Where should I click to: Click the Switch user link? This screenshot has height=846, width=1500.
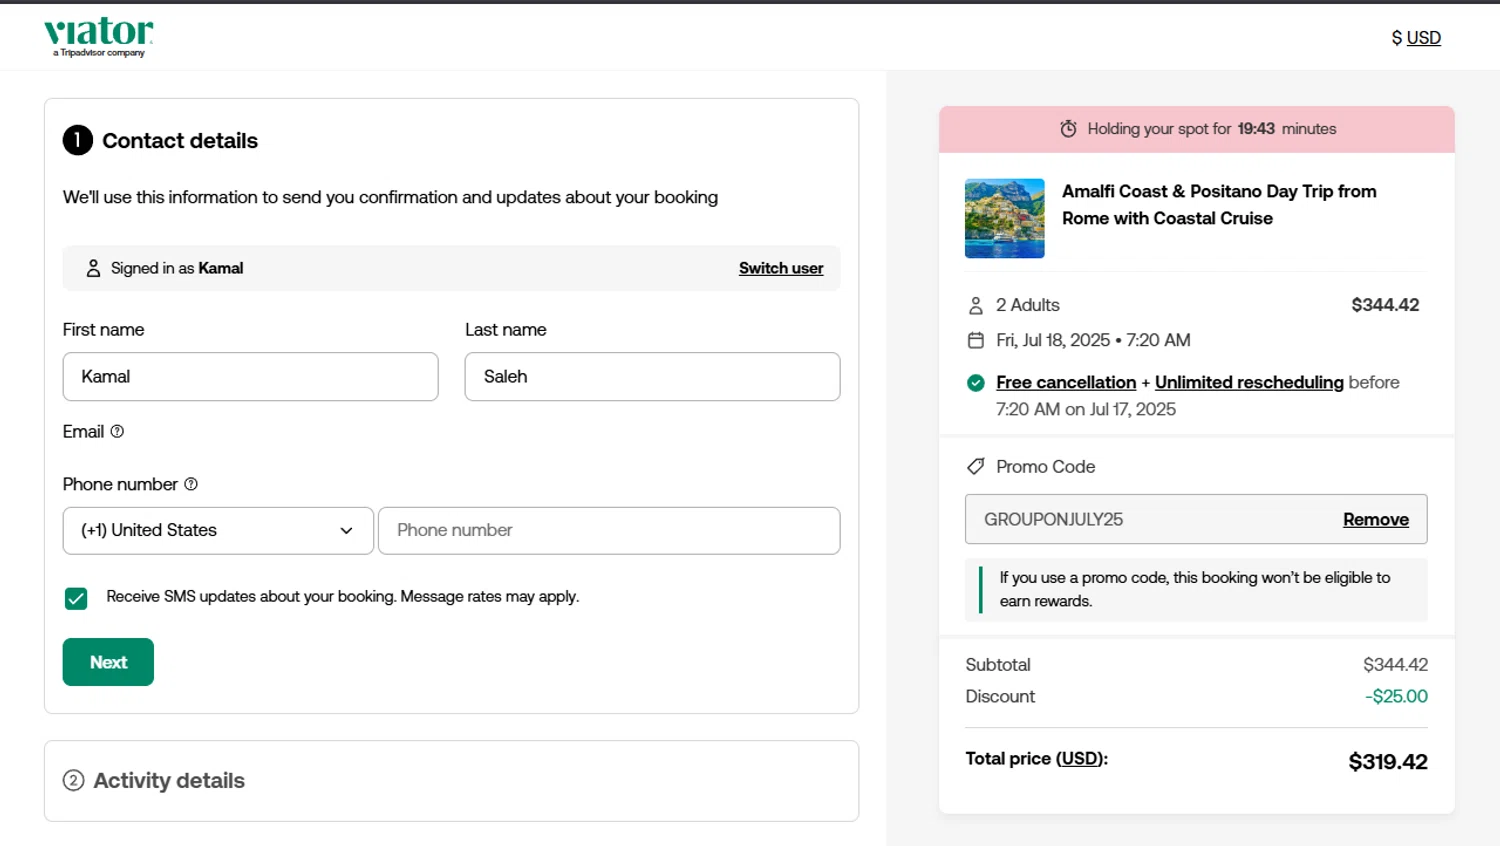pyautogui.click(x=781, y=268)
